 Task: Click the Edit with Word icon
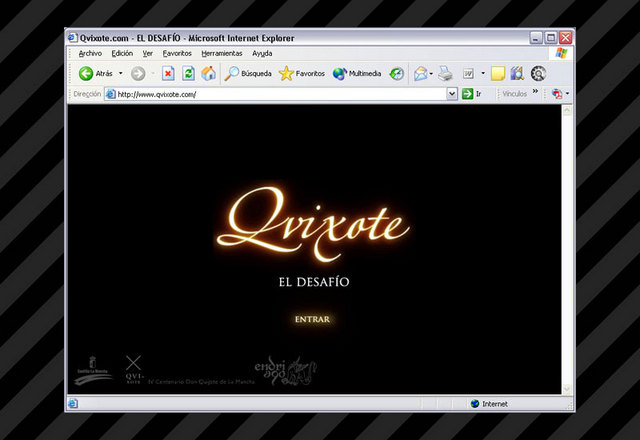point(468,74)
